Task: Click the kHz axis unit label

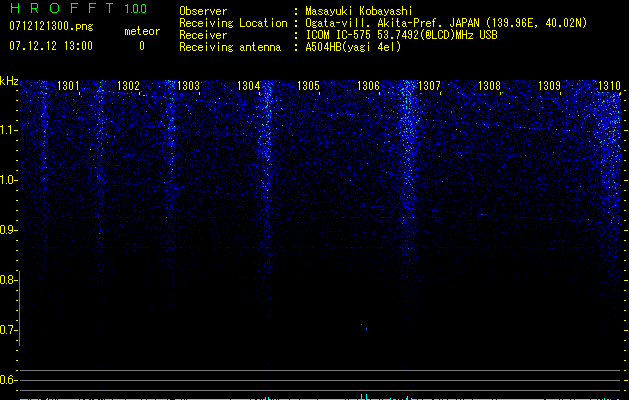Action: tap(9, 81)
